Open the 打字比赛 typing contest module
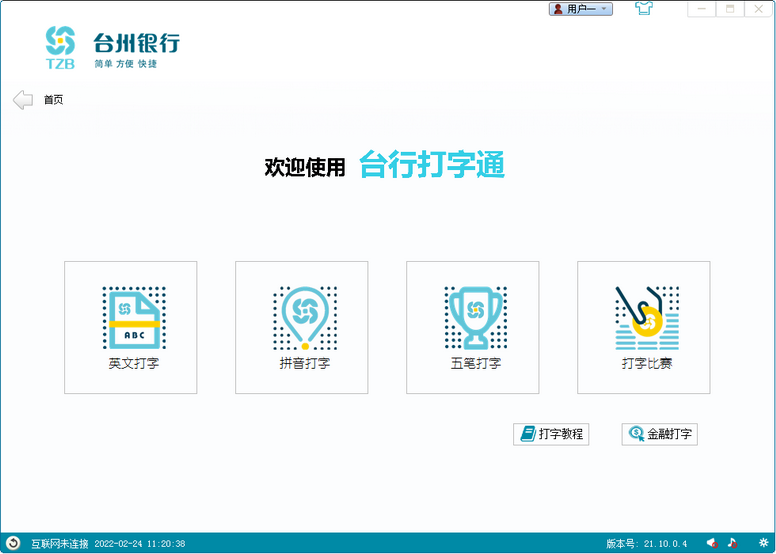 tap(643, 327)
